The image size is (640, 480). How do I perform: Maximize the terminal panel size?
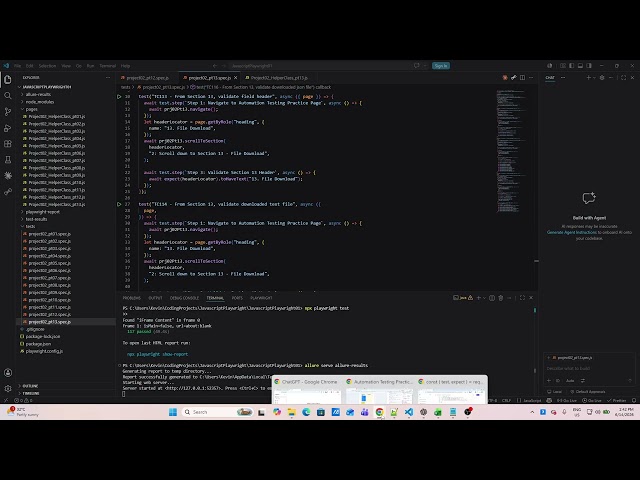[x=522, y=298]
